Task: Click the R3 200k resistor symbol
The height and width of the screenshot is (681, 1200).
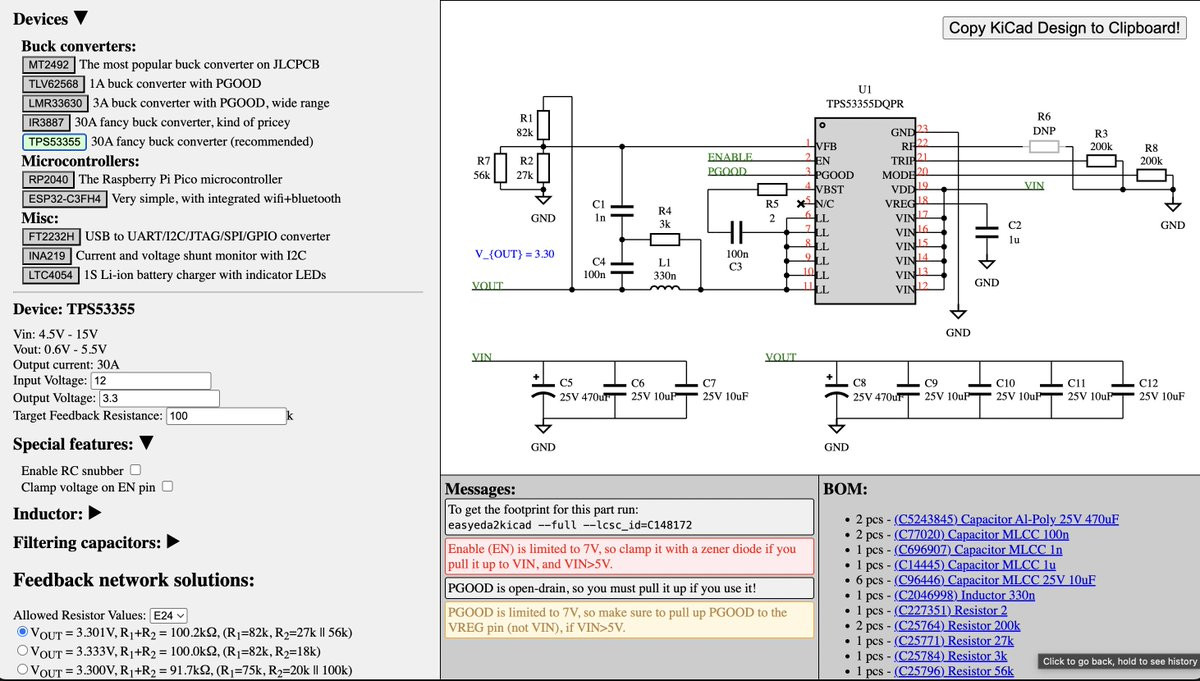Action: click(x=1102, y=160)
